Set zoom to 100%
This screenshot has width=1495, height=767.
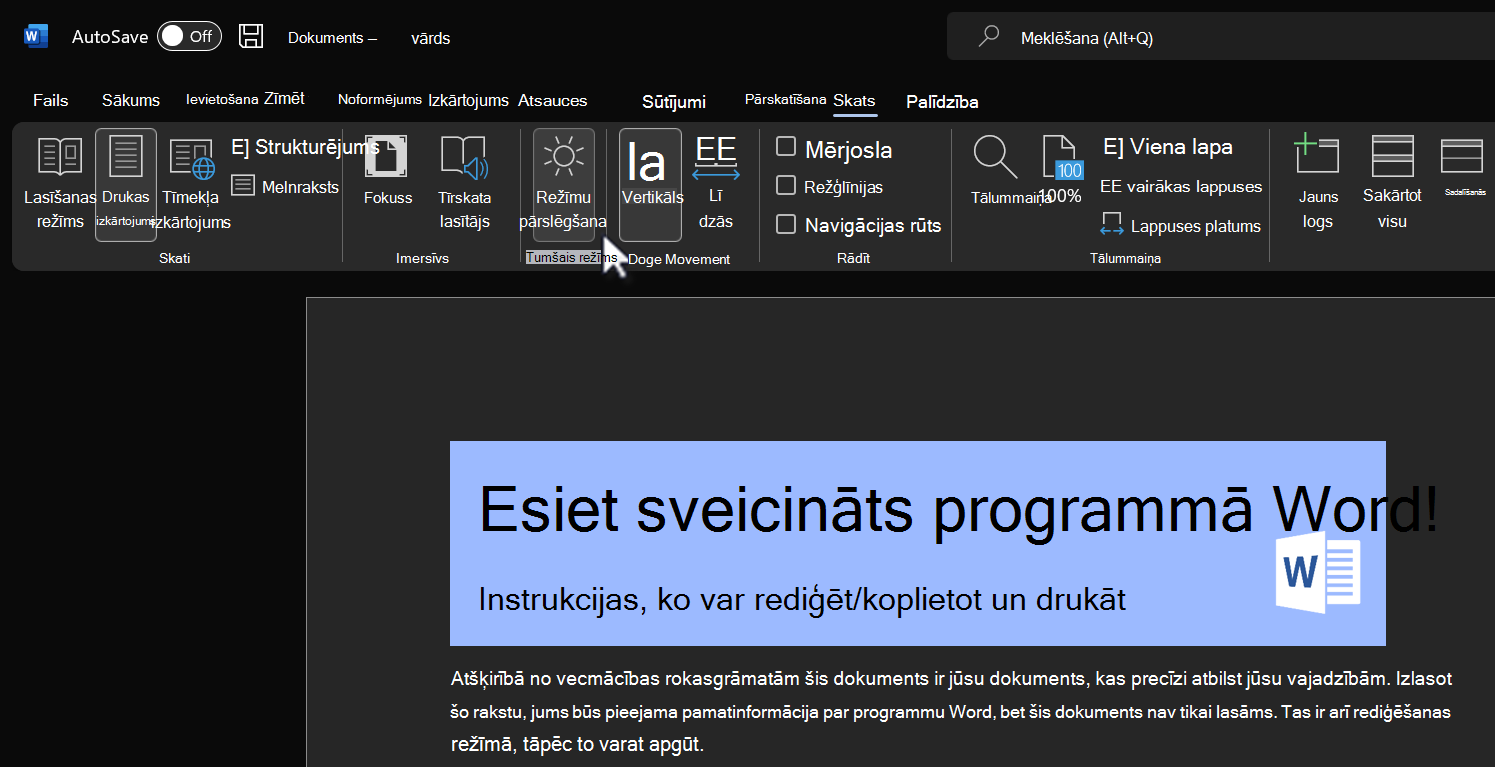pyautogui.click(x=1061, y=172)
